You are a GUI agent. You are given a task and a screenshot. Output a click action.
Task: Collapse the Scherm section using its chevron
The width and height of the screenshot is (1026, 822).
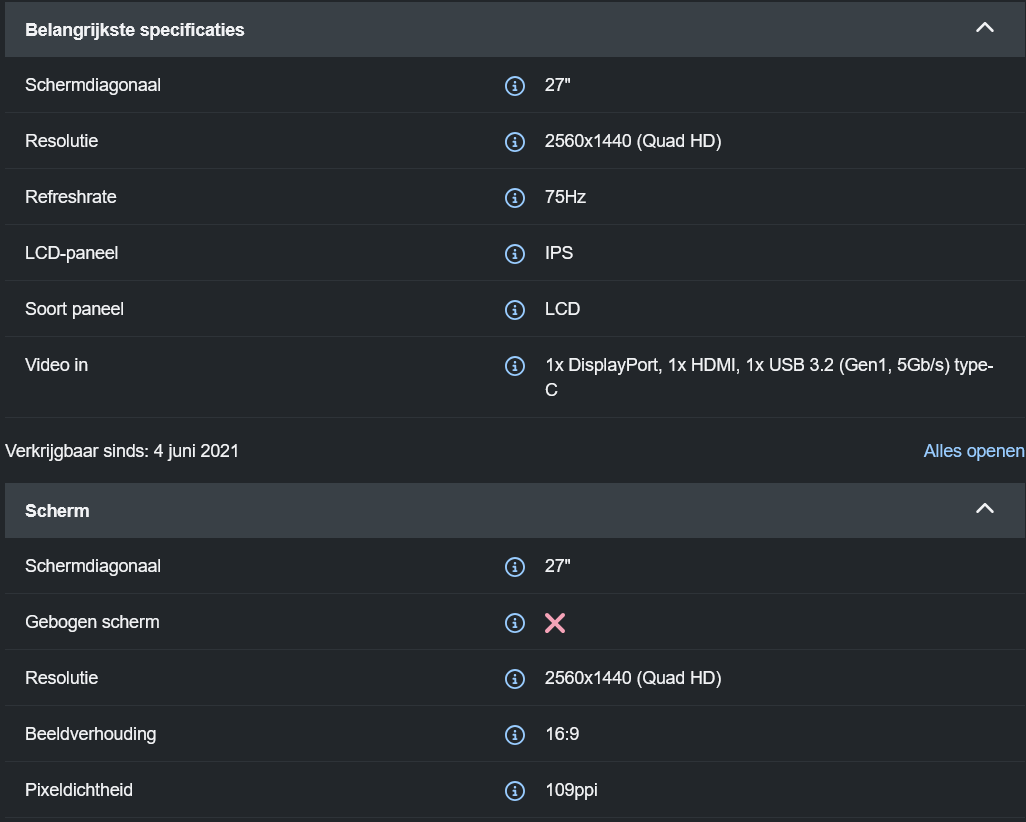point(985,509)
